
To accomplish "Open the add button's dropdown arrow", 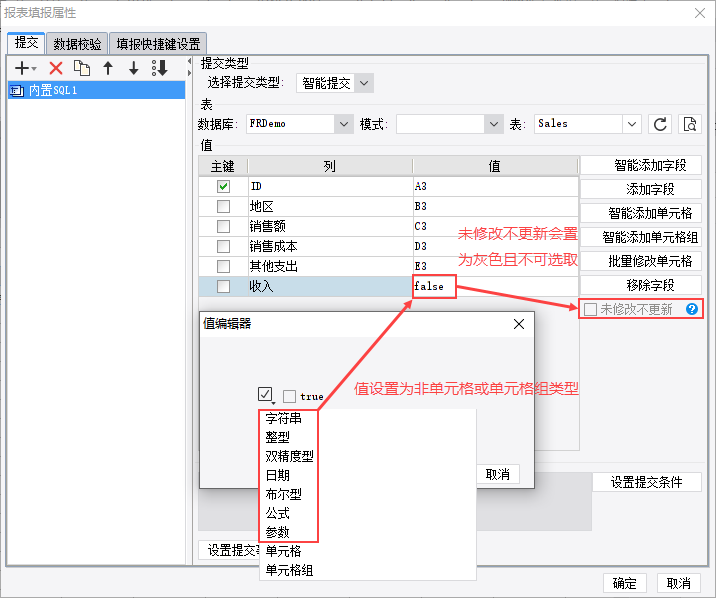I will [x=34, y=69].
